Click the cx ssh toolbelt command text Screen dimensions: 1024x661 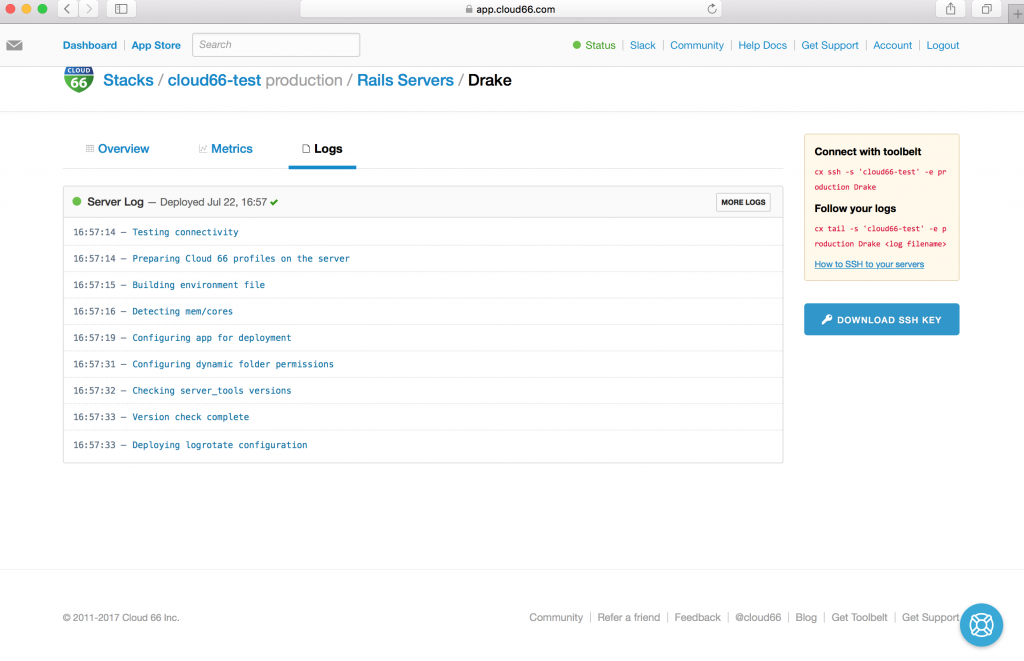(880, 180)
